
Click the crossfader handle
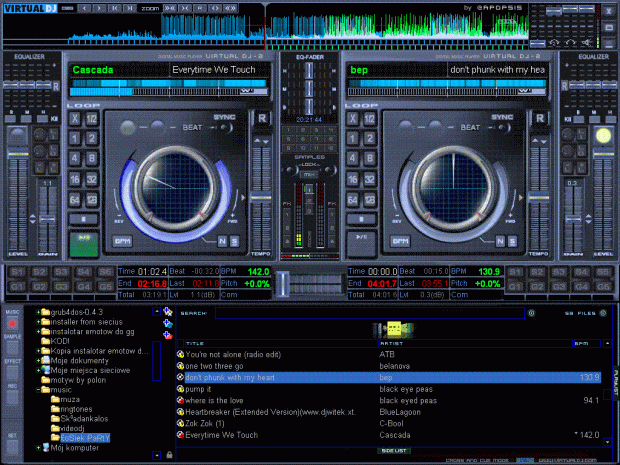[x=282, y=284]
